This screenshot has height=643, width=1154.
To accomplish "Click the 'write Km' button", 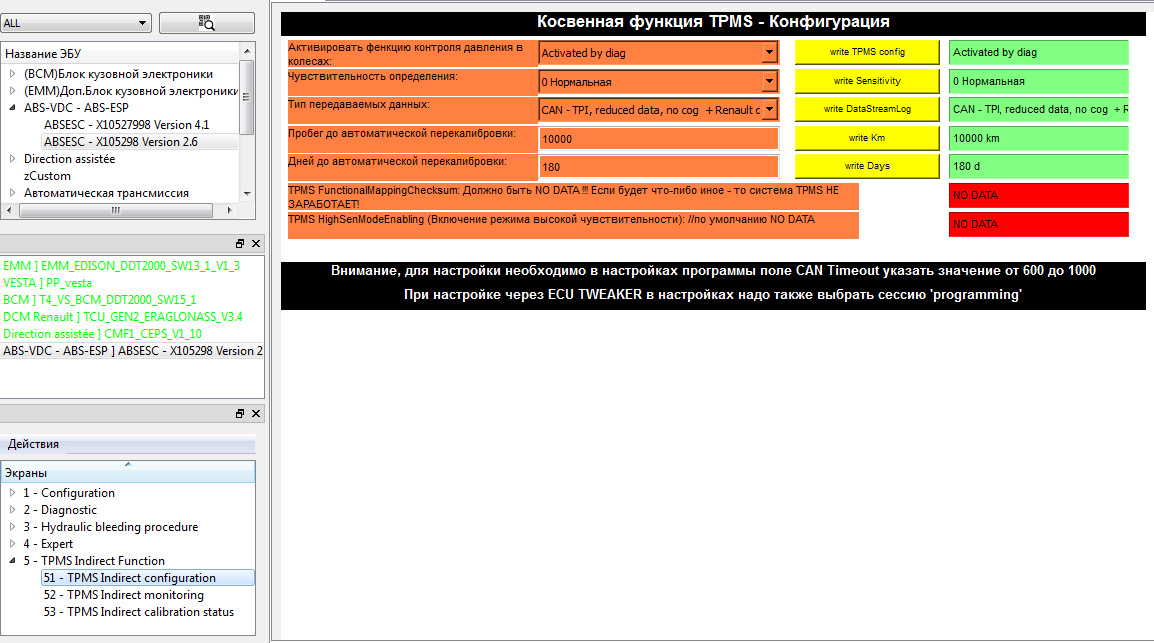I will (x=867, y=138).
